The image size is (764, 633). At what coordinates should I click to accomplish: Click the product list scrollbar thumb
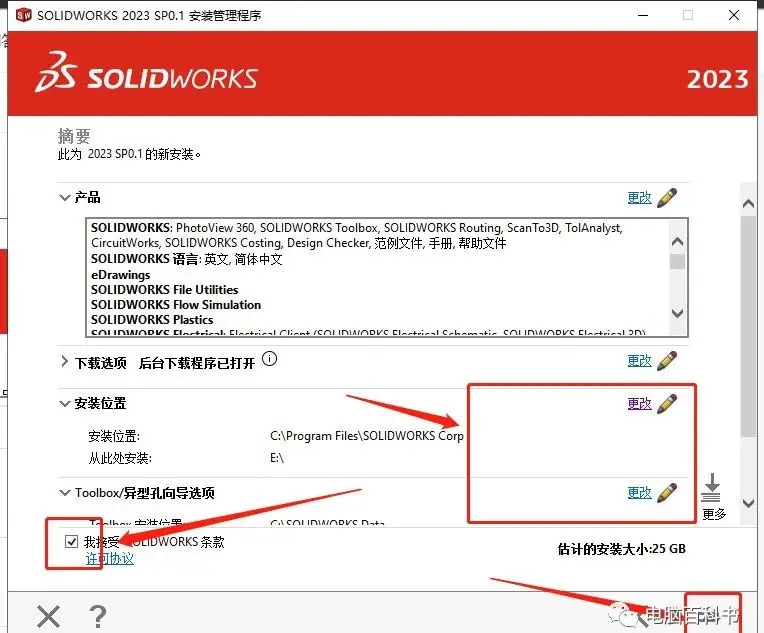[x=677, y=262]
